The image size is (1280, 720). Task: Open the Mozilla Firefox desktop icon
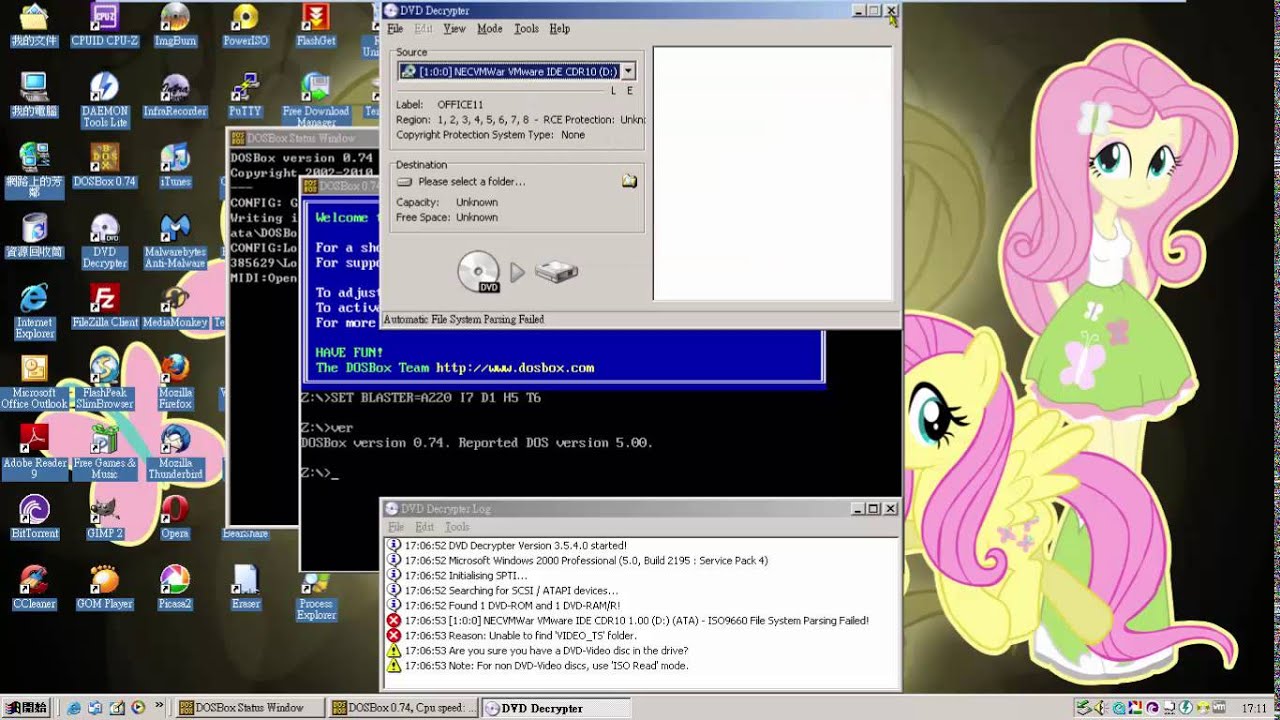pos(175,382)
